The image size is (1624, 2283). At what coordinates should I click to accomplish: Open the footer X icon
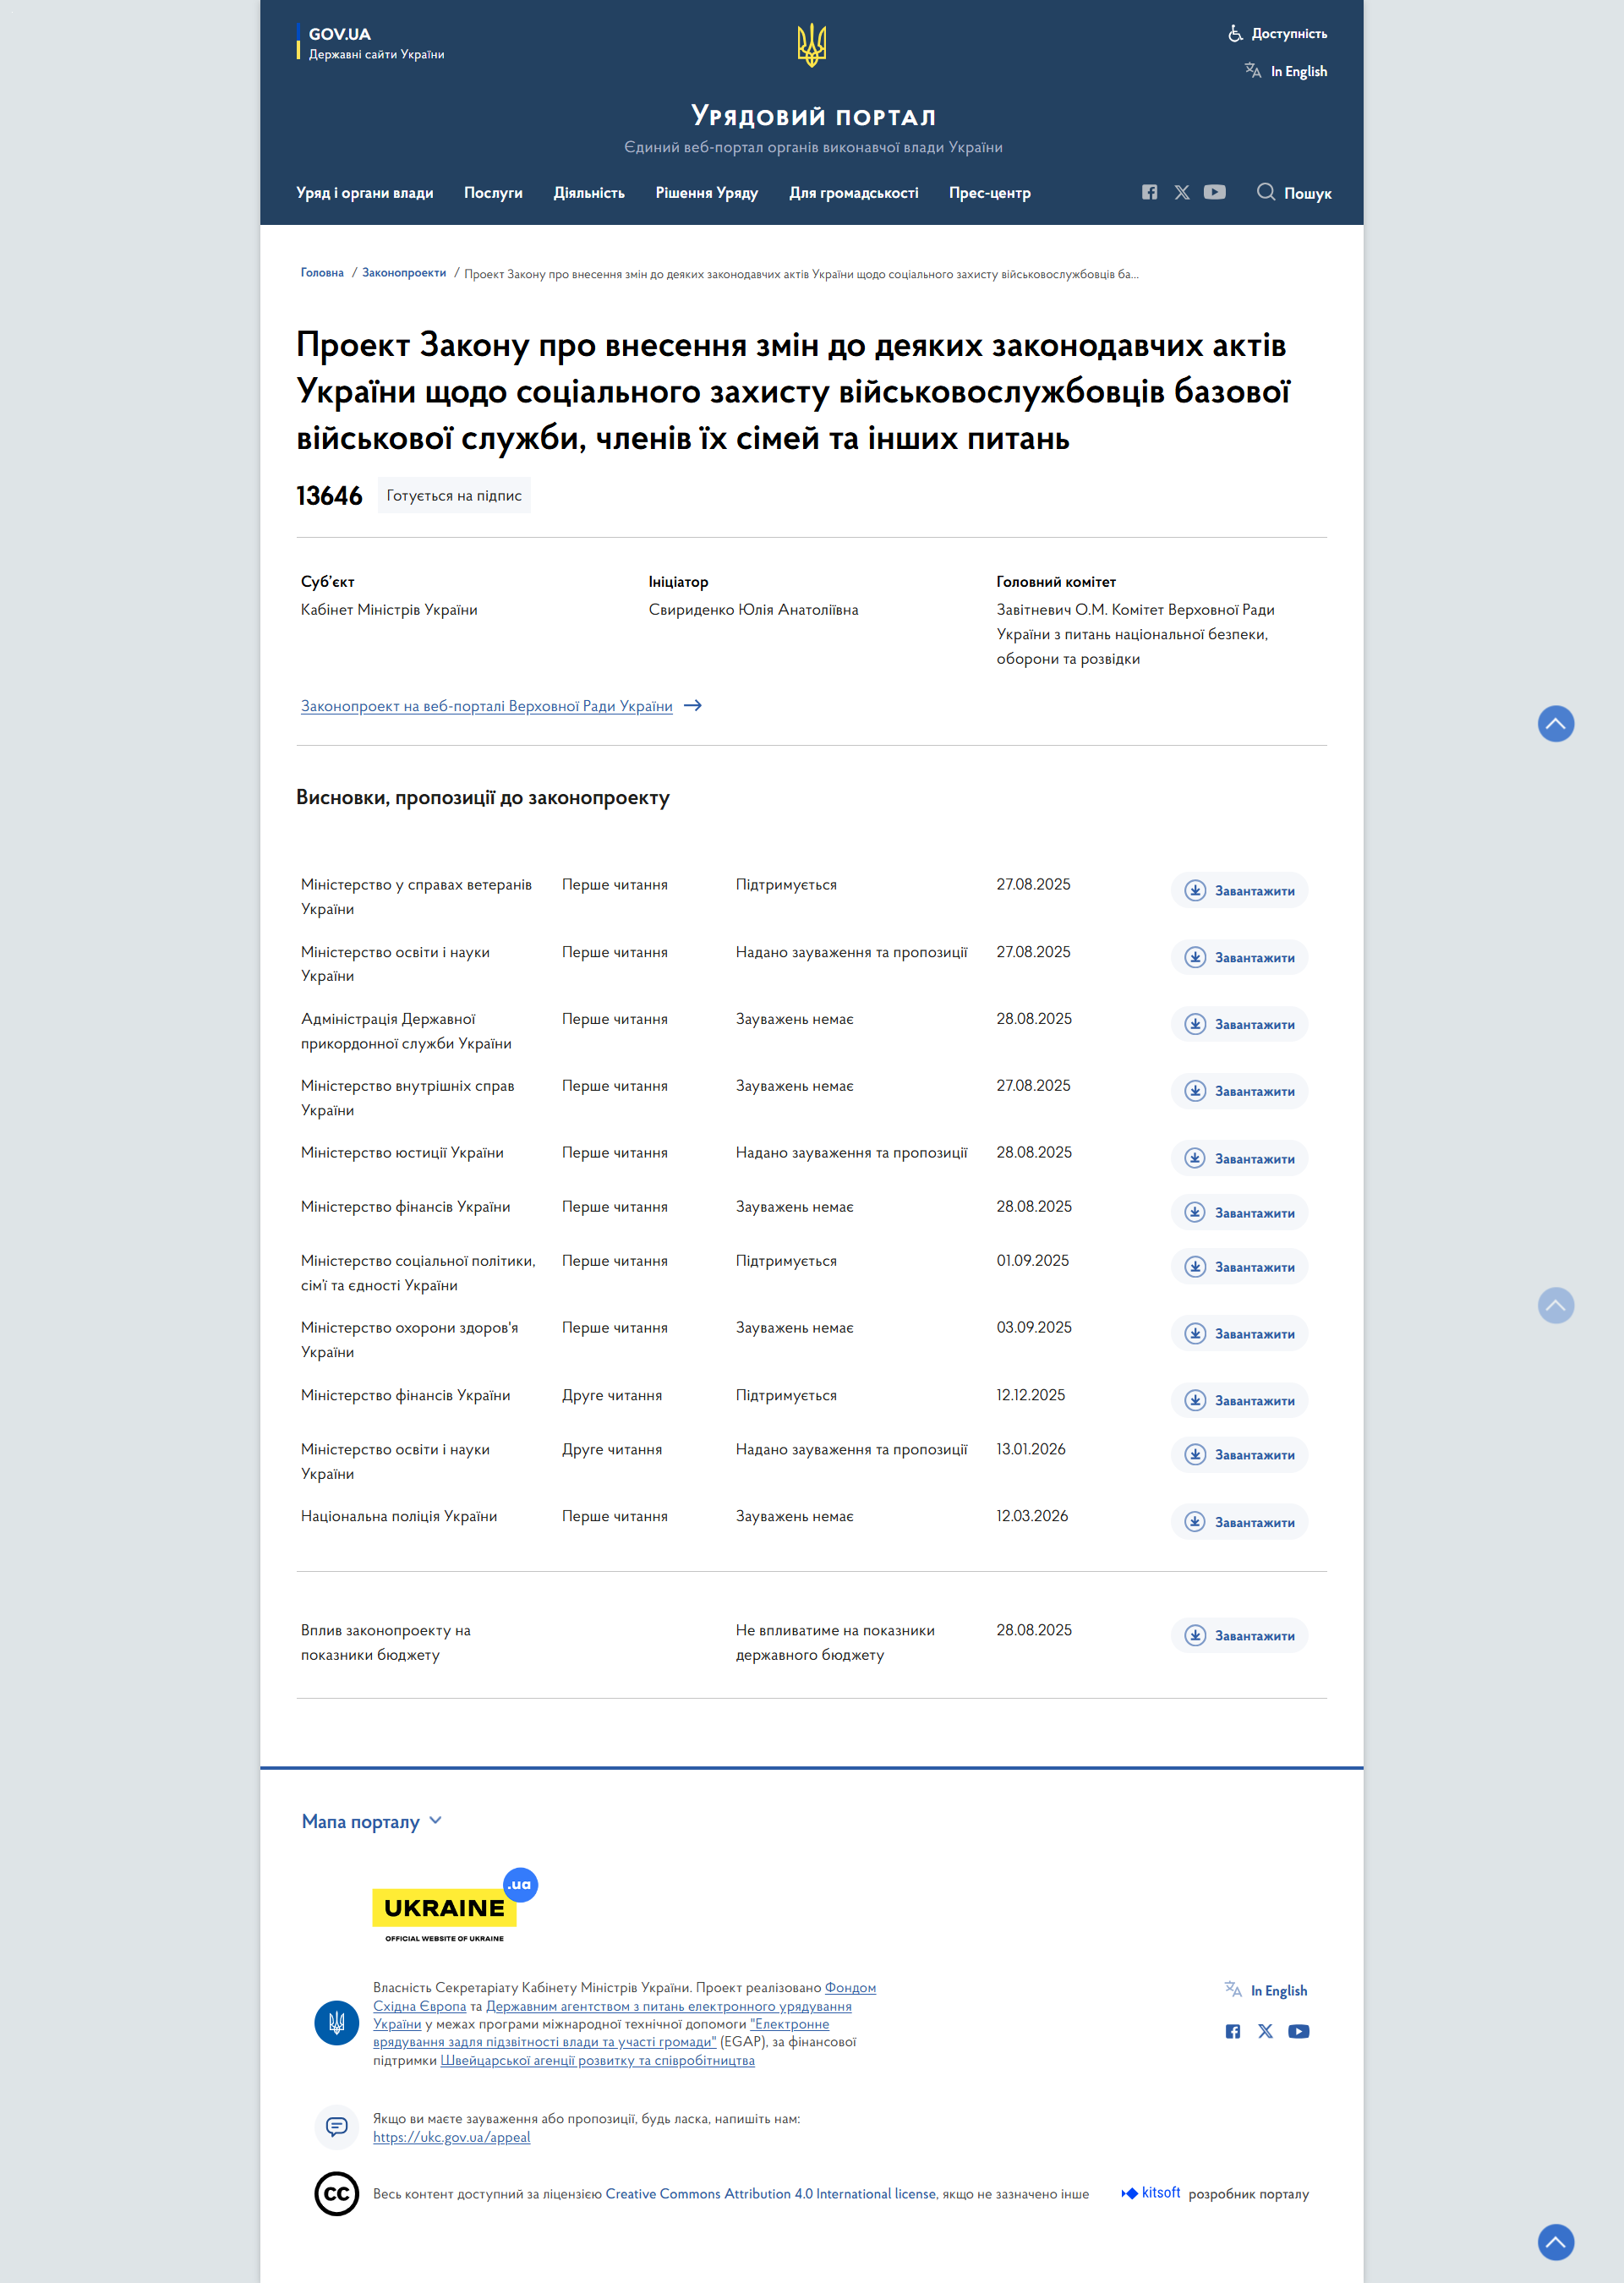1265,2031
